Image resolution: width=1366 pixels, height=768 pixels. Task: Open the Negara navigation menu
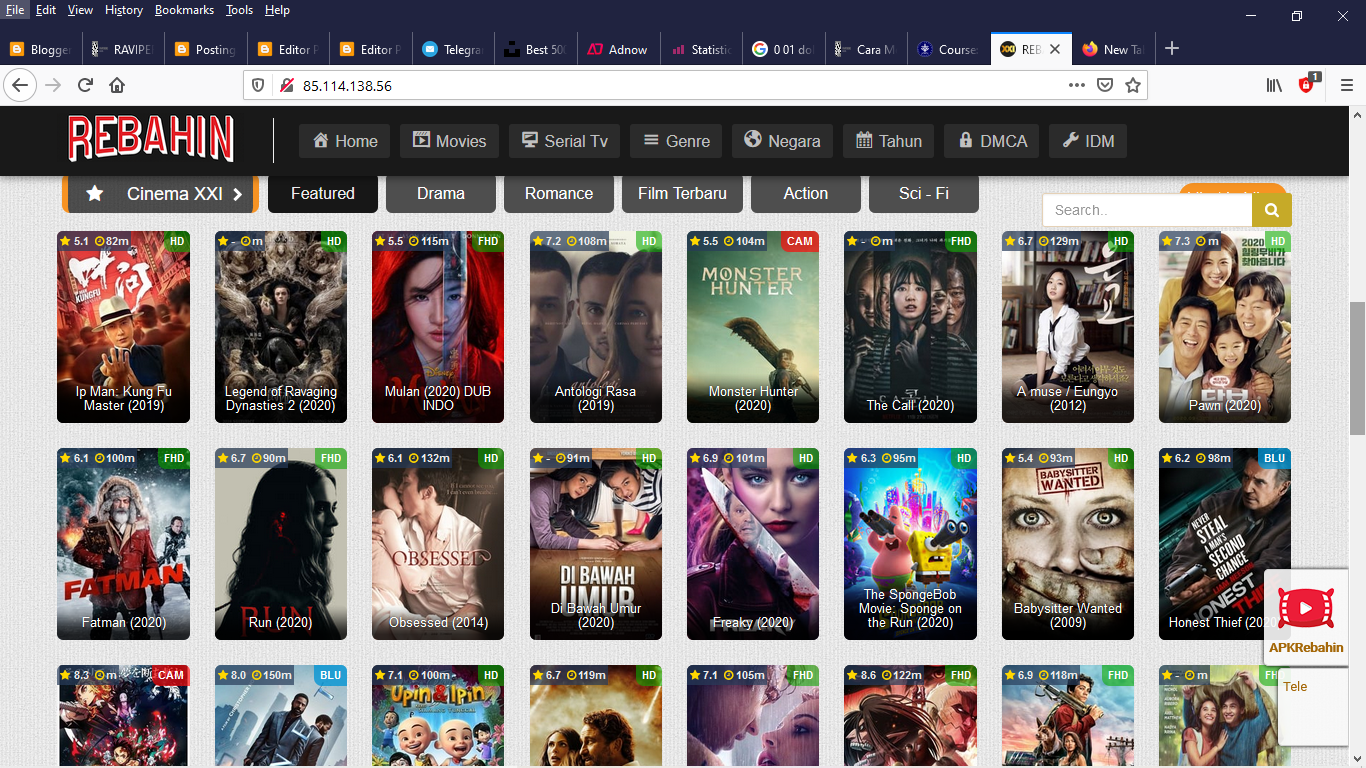[783, 141]
